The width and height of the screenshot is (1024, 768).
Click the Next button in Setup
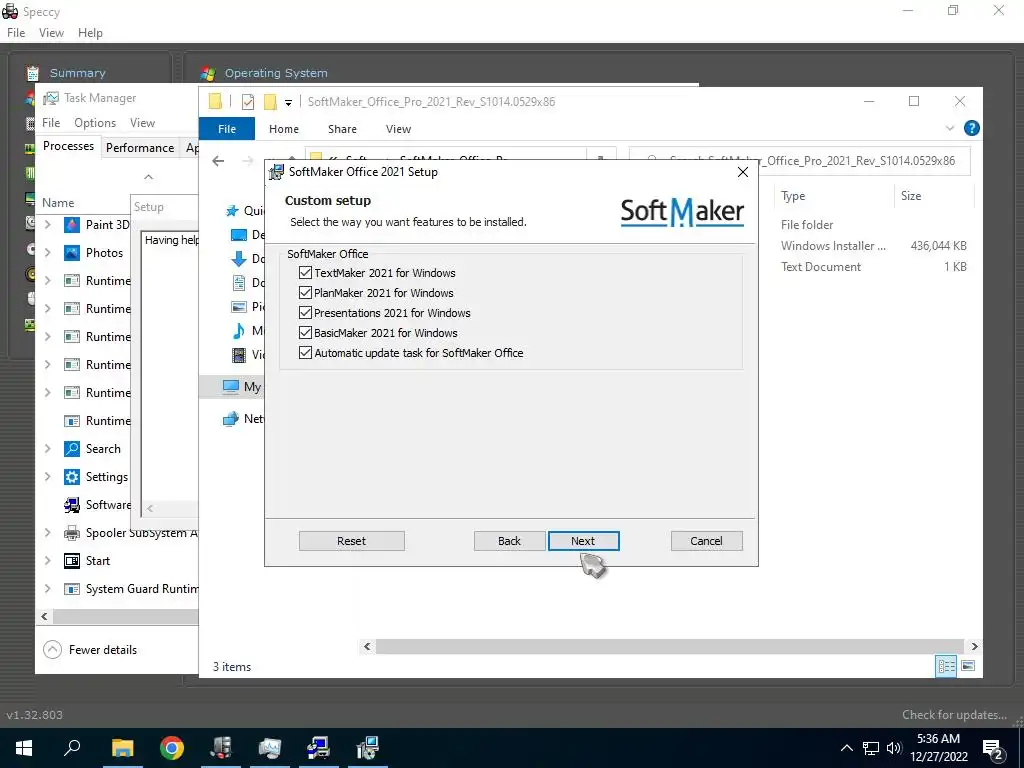pyautogui.click(x=583, y=541)
